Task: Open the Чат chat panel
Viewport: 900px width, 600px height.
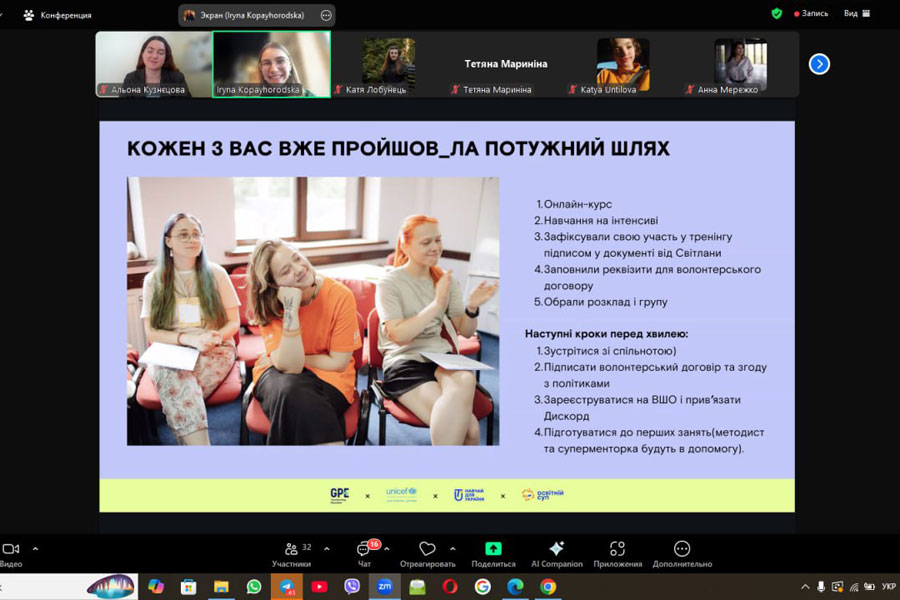Action: [x=365, y=550]
